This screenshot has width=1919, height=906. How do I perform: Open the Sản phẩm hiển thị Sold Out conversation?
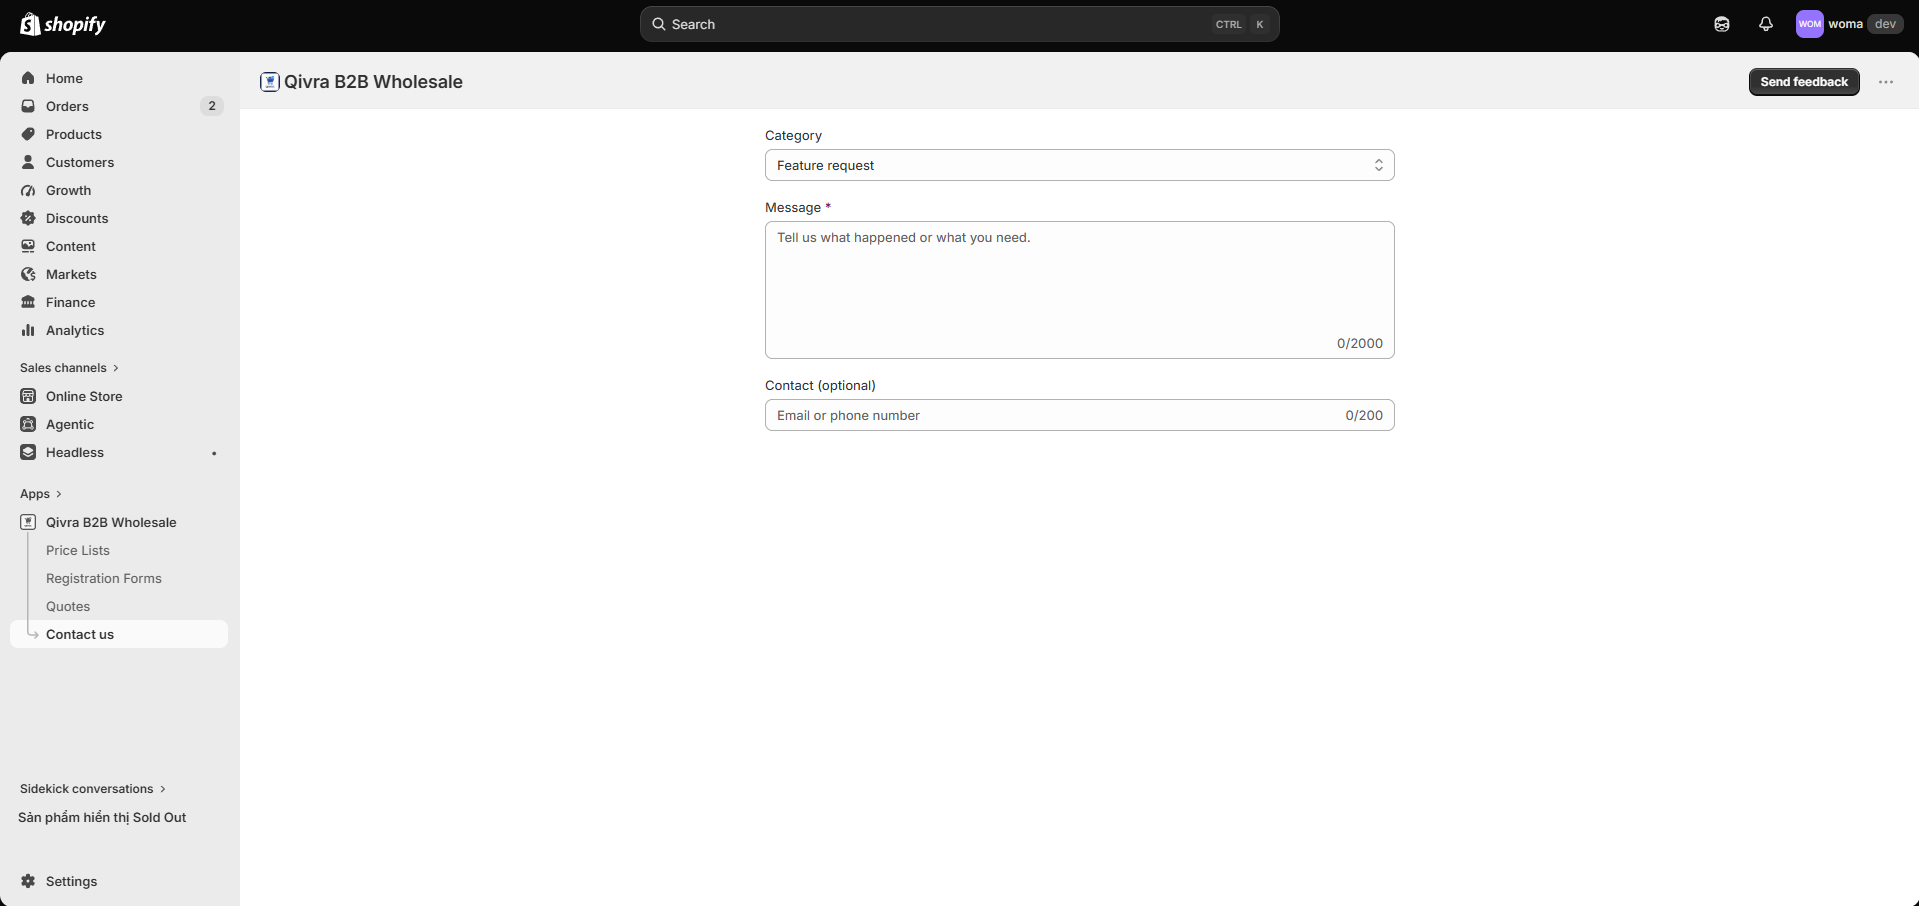point(102,817)
